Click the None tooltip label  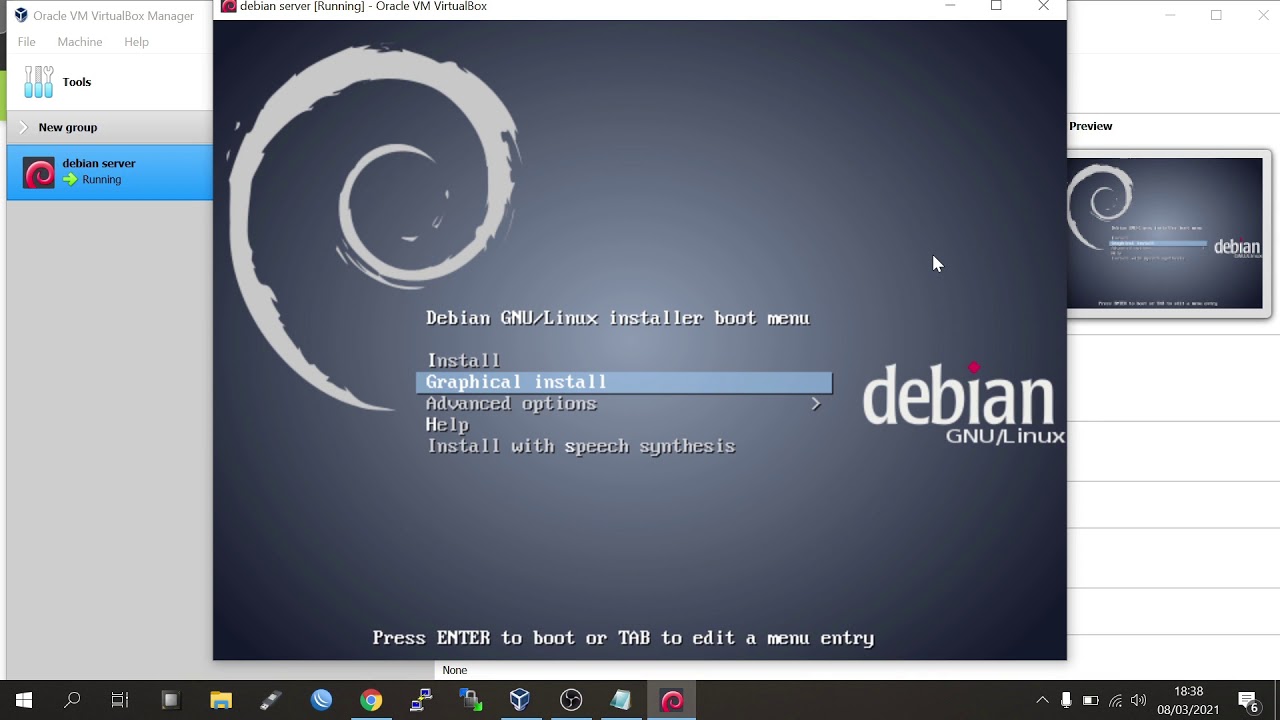(455, 670)
